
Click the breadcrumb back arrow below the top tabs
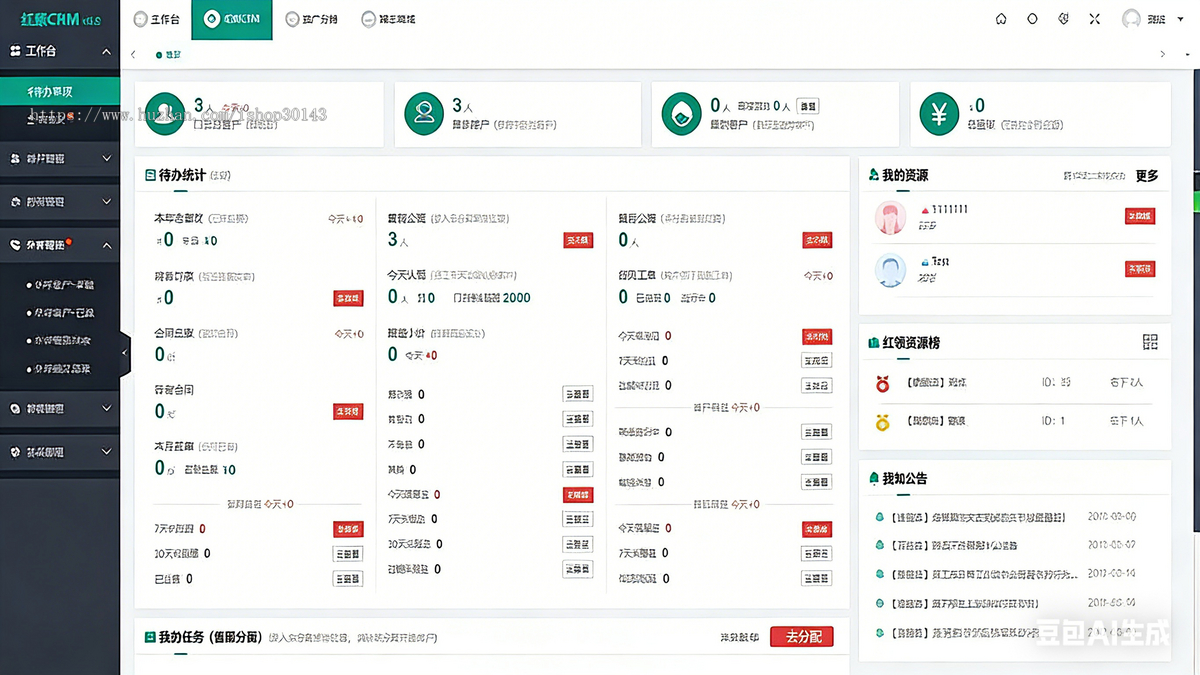[133, 55]
